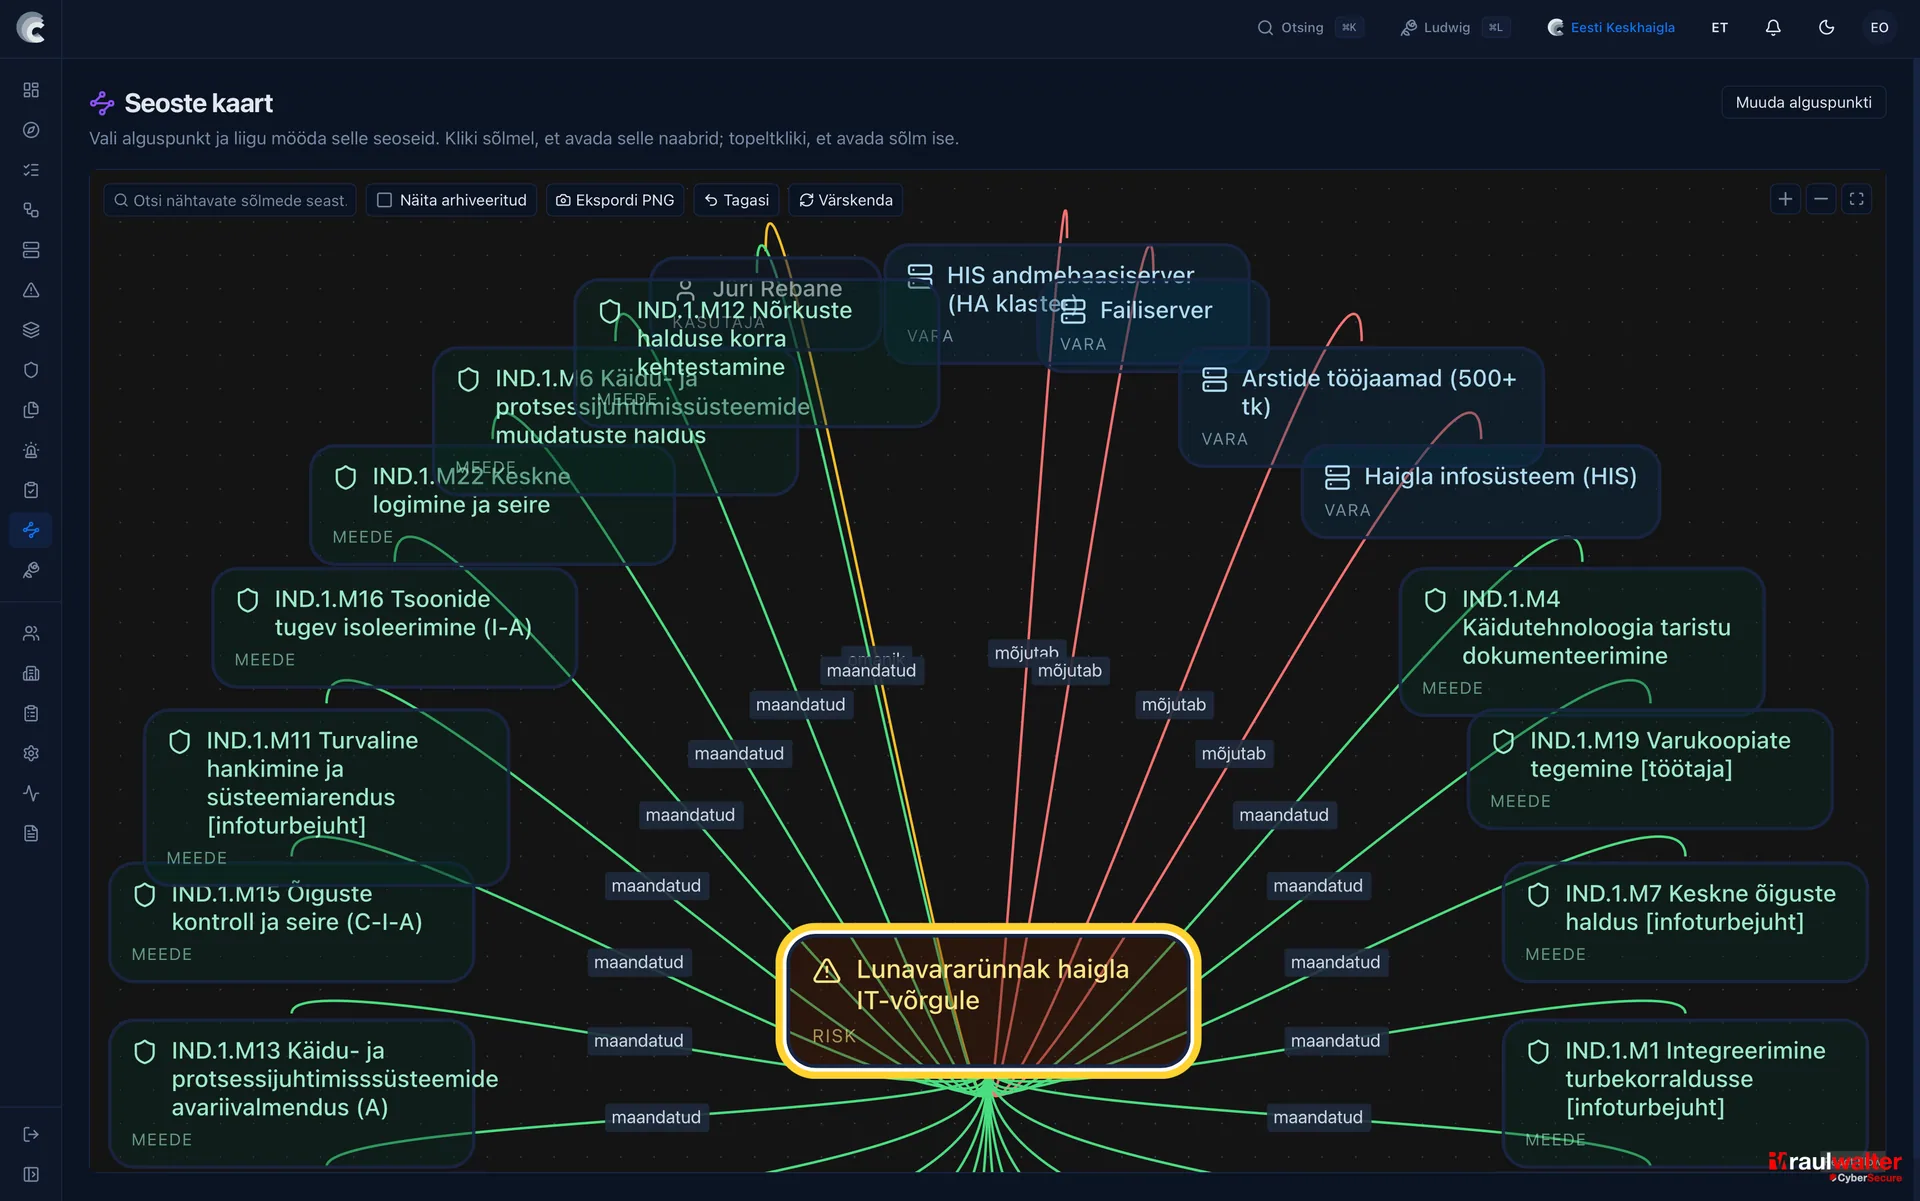The height and width of the screenshot is (1201, 1920).
Task: Open the activity pulse icon in sidebar
Action: click(31, 793)
